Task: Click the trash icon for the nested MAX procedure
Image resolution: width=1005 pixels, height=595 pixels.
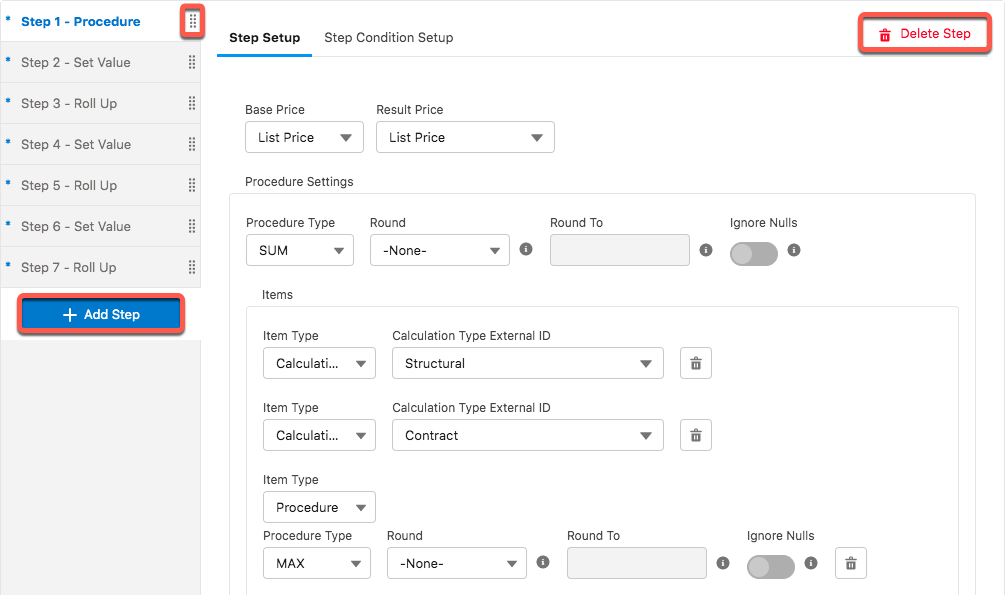Action: tap(850, 563)
